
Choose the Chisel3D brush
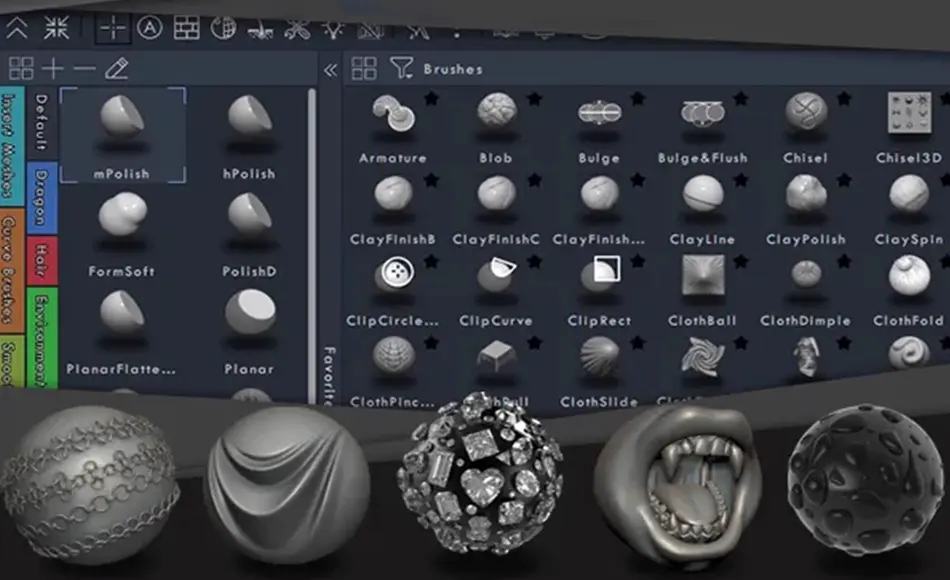(909, 128)
